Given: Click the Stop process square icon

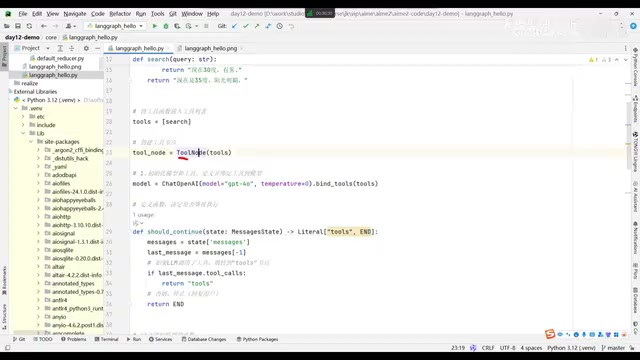Looking at the screenshot, I should click(206, 26).
